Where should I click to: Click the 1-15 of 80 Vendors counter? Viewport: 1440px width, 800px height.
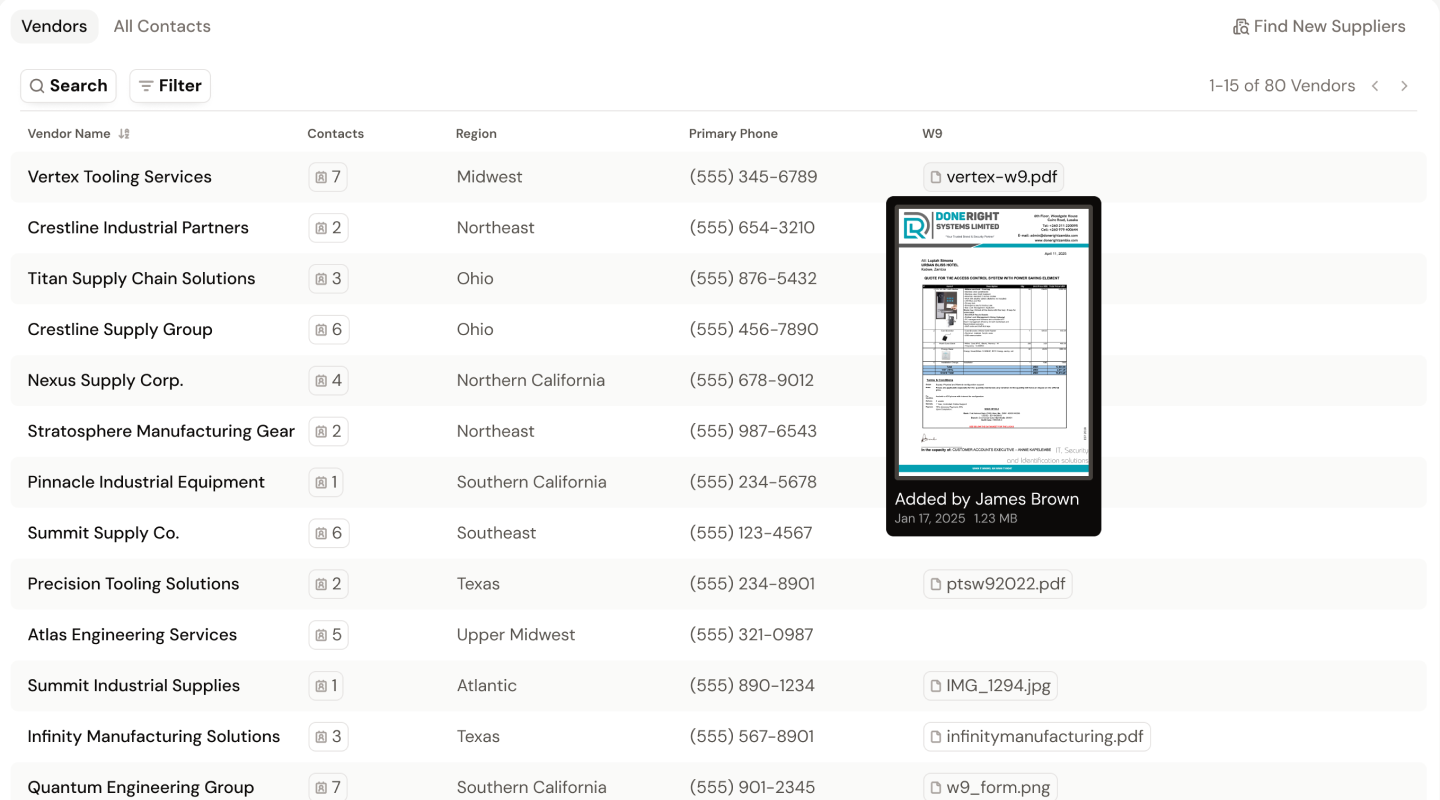click(x=1282, y=86)
